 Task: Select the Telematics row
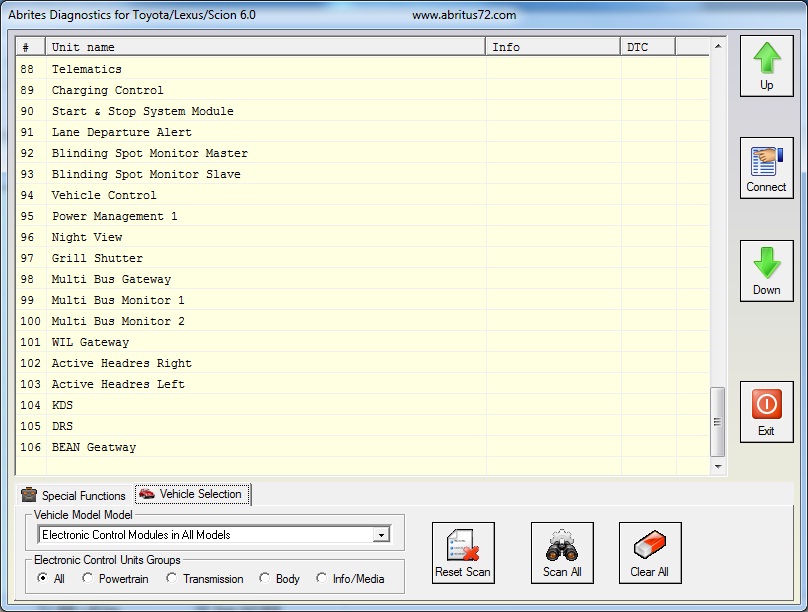pos(363,69)
